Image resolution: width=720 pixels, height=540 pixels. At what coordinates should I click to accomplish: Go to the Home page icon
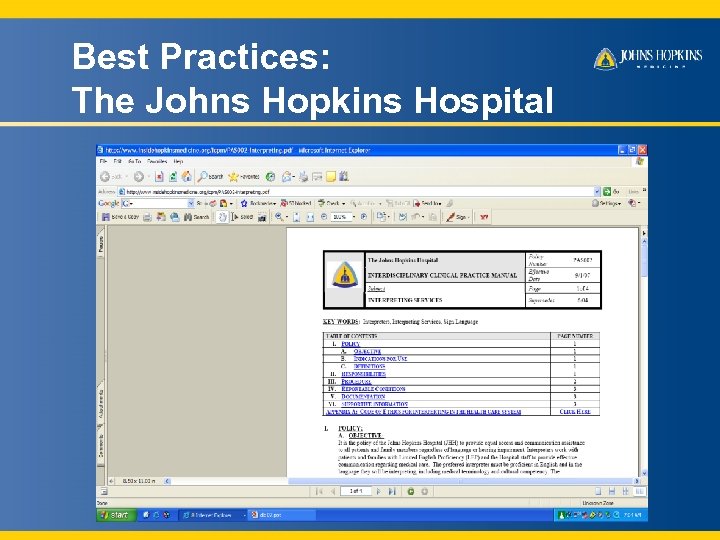click(187, 177)
